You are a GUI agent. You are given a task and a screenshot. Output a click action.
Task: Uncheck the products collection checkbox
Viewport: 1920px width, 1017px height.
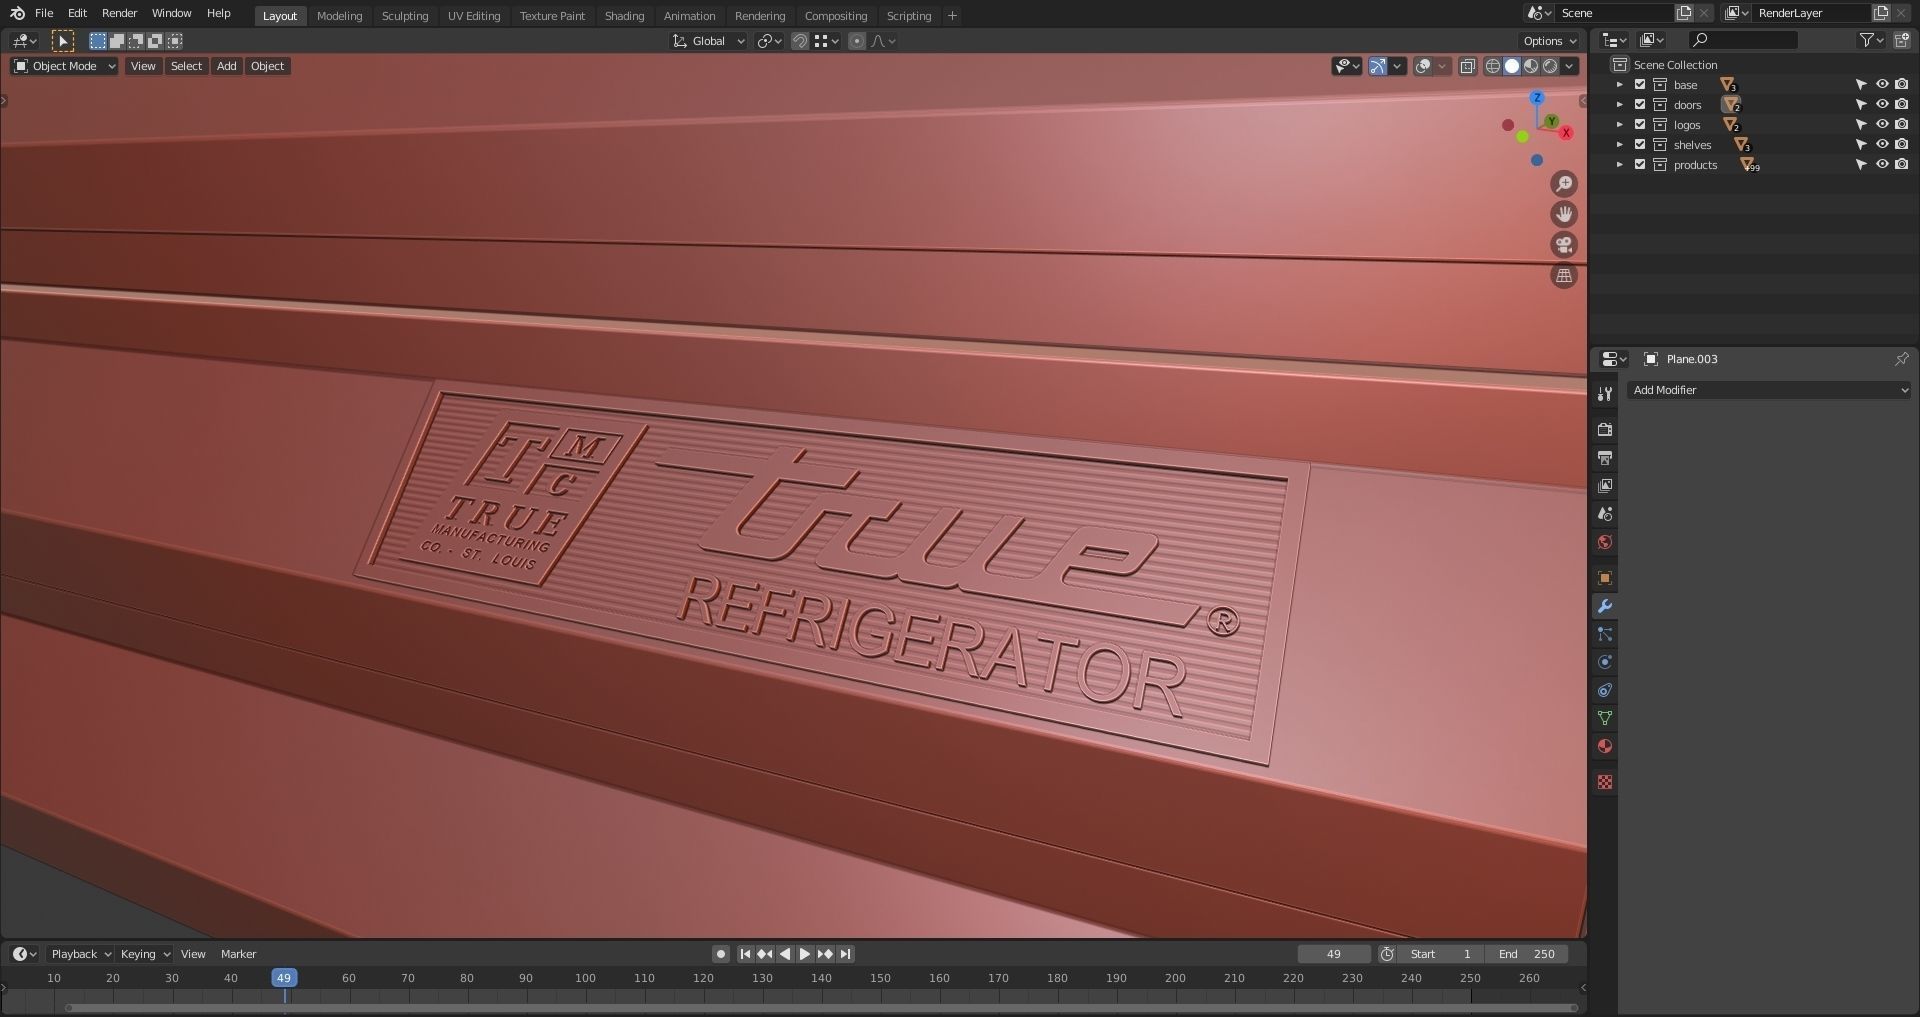coord(1640,165)
